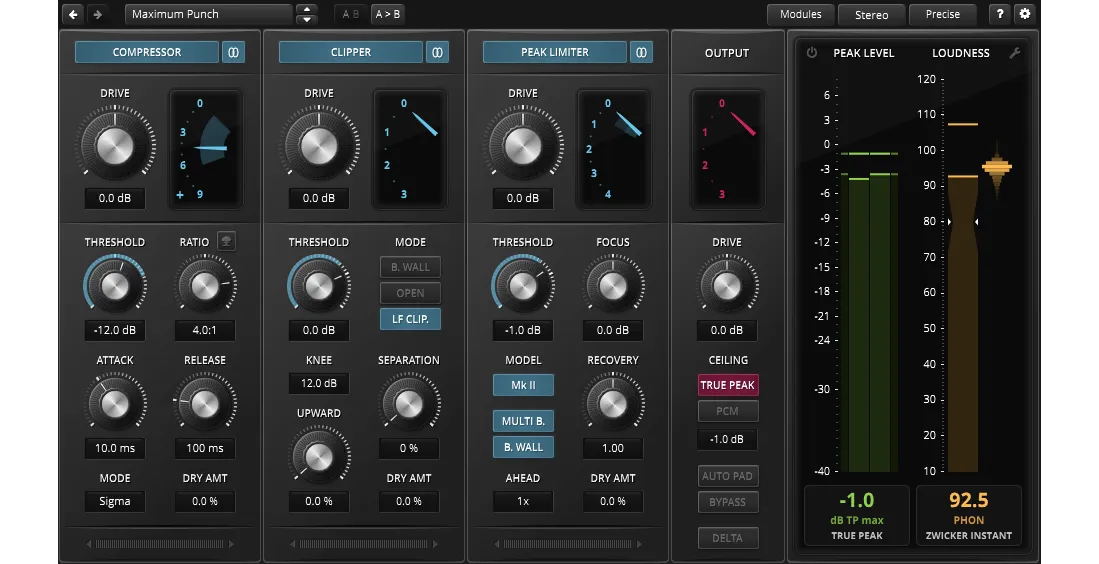
Task: Select LF CLIP. clipper mode
Action: click(x=411, y=319)
